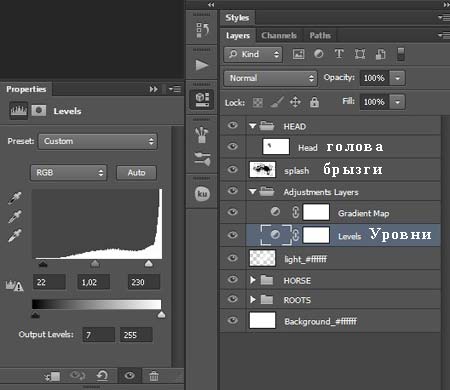450x390 pixels.
Task: Open the Layers panel flyout menu
Action: click(x=444, y=35)
